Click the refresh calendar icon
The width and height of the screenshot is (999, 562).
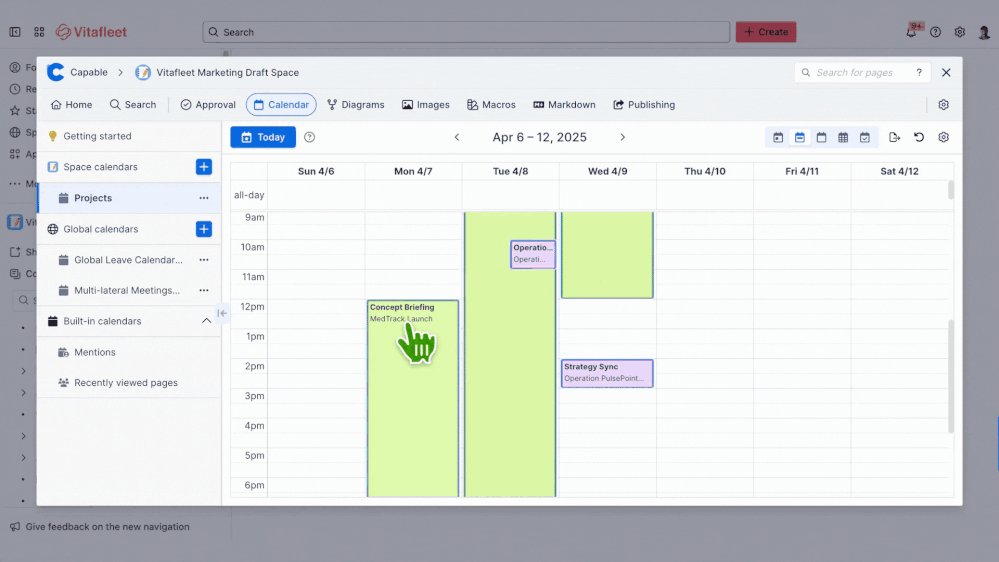[x=919, y=137]
